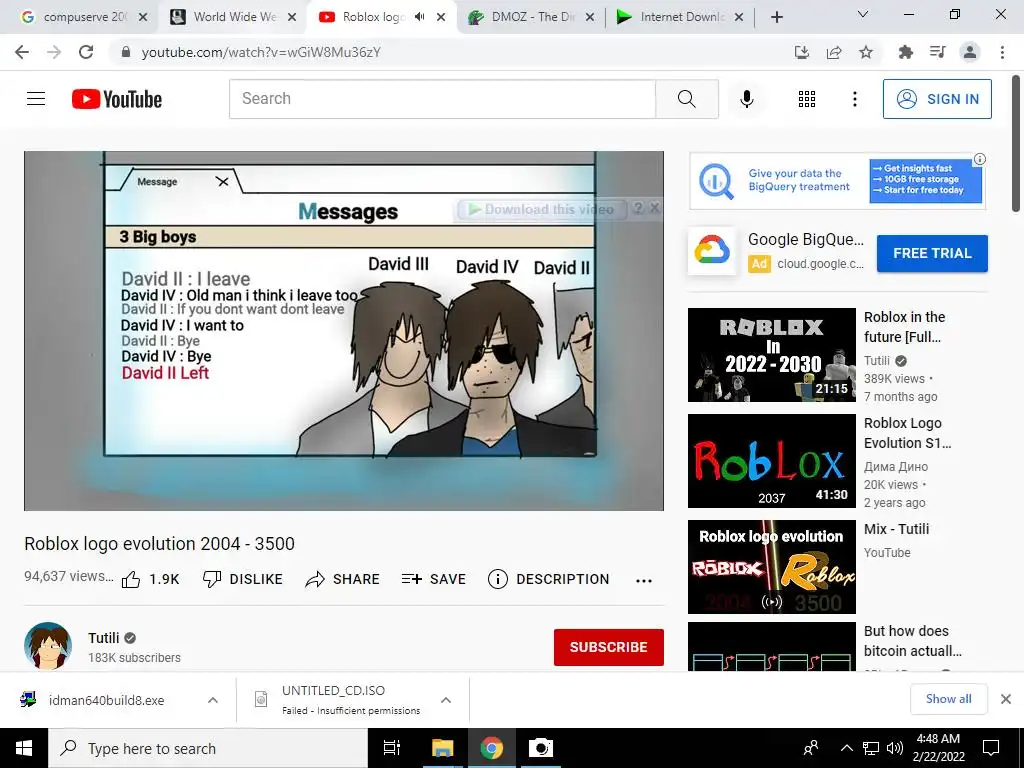The width and height of the screenshot is (1024, 768).
Task: Open the Tutili channel avatar
Action: point(48,647)
